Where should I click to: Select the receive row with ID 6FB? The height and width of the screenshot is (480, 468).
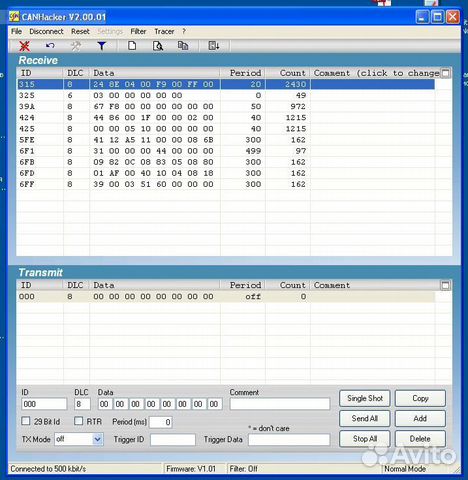click(x=226, y=162)
